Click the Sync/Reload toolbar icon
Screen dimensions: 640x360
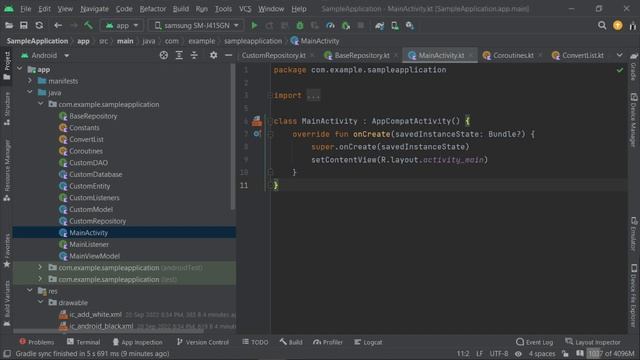coord(39,25)
